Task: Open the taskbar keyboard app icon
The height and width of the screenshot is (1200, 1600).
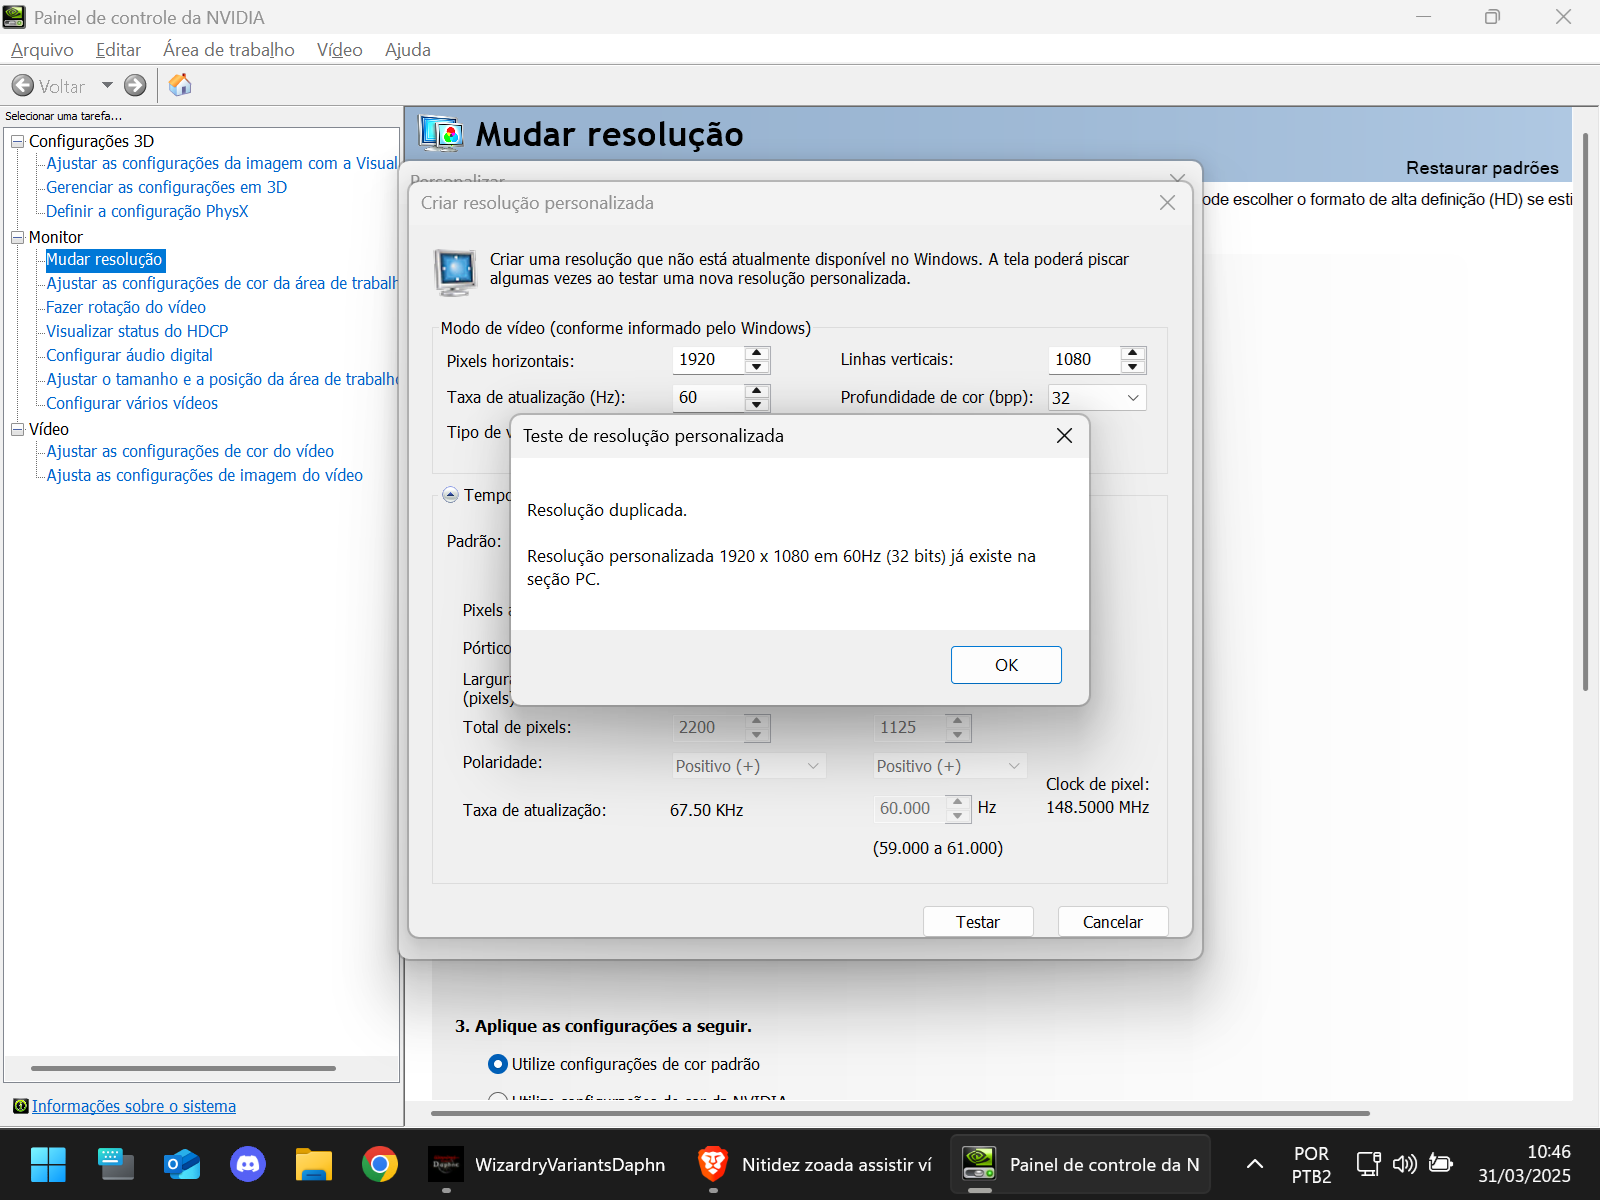Action: pos(116,1164)
